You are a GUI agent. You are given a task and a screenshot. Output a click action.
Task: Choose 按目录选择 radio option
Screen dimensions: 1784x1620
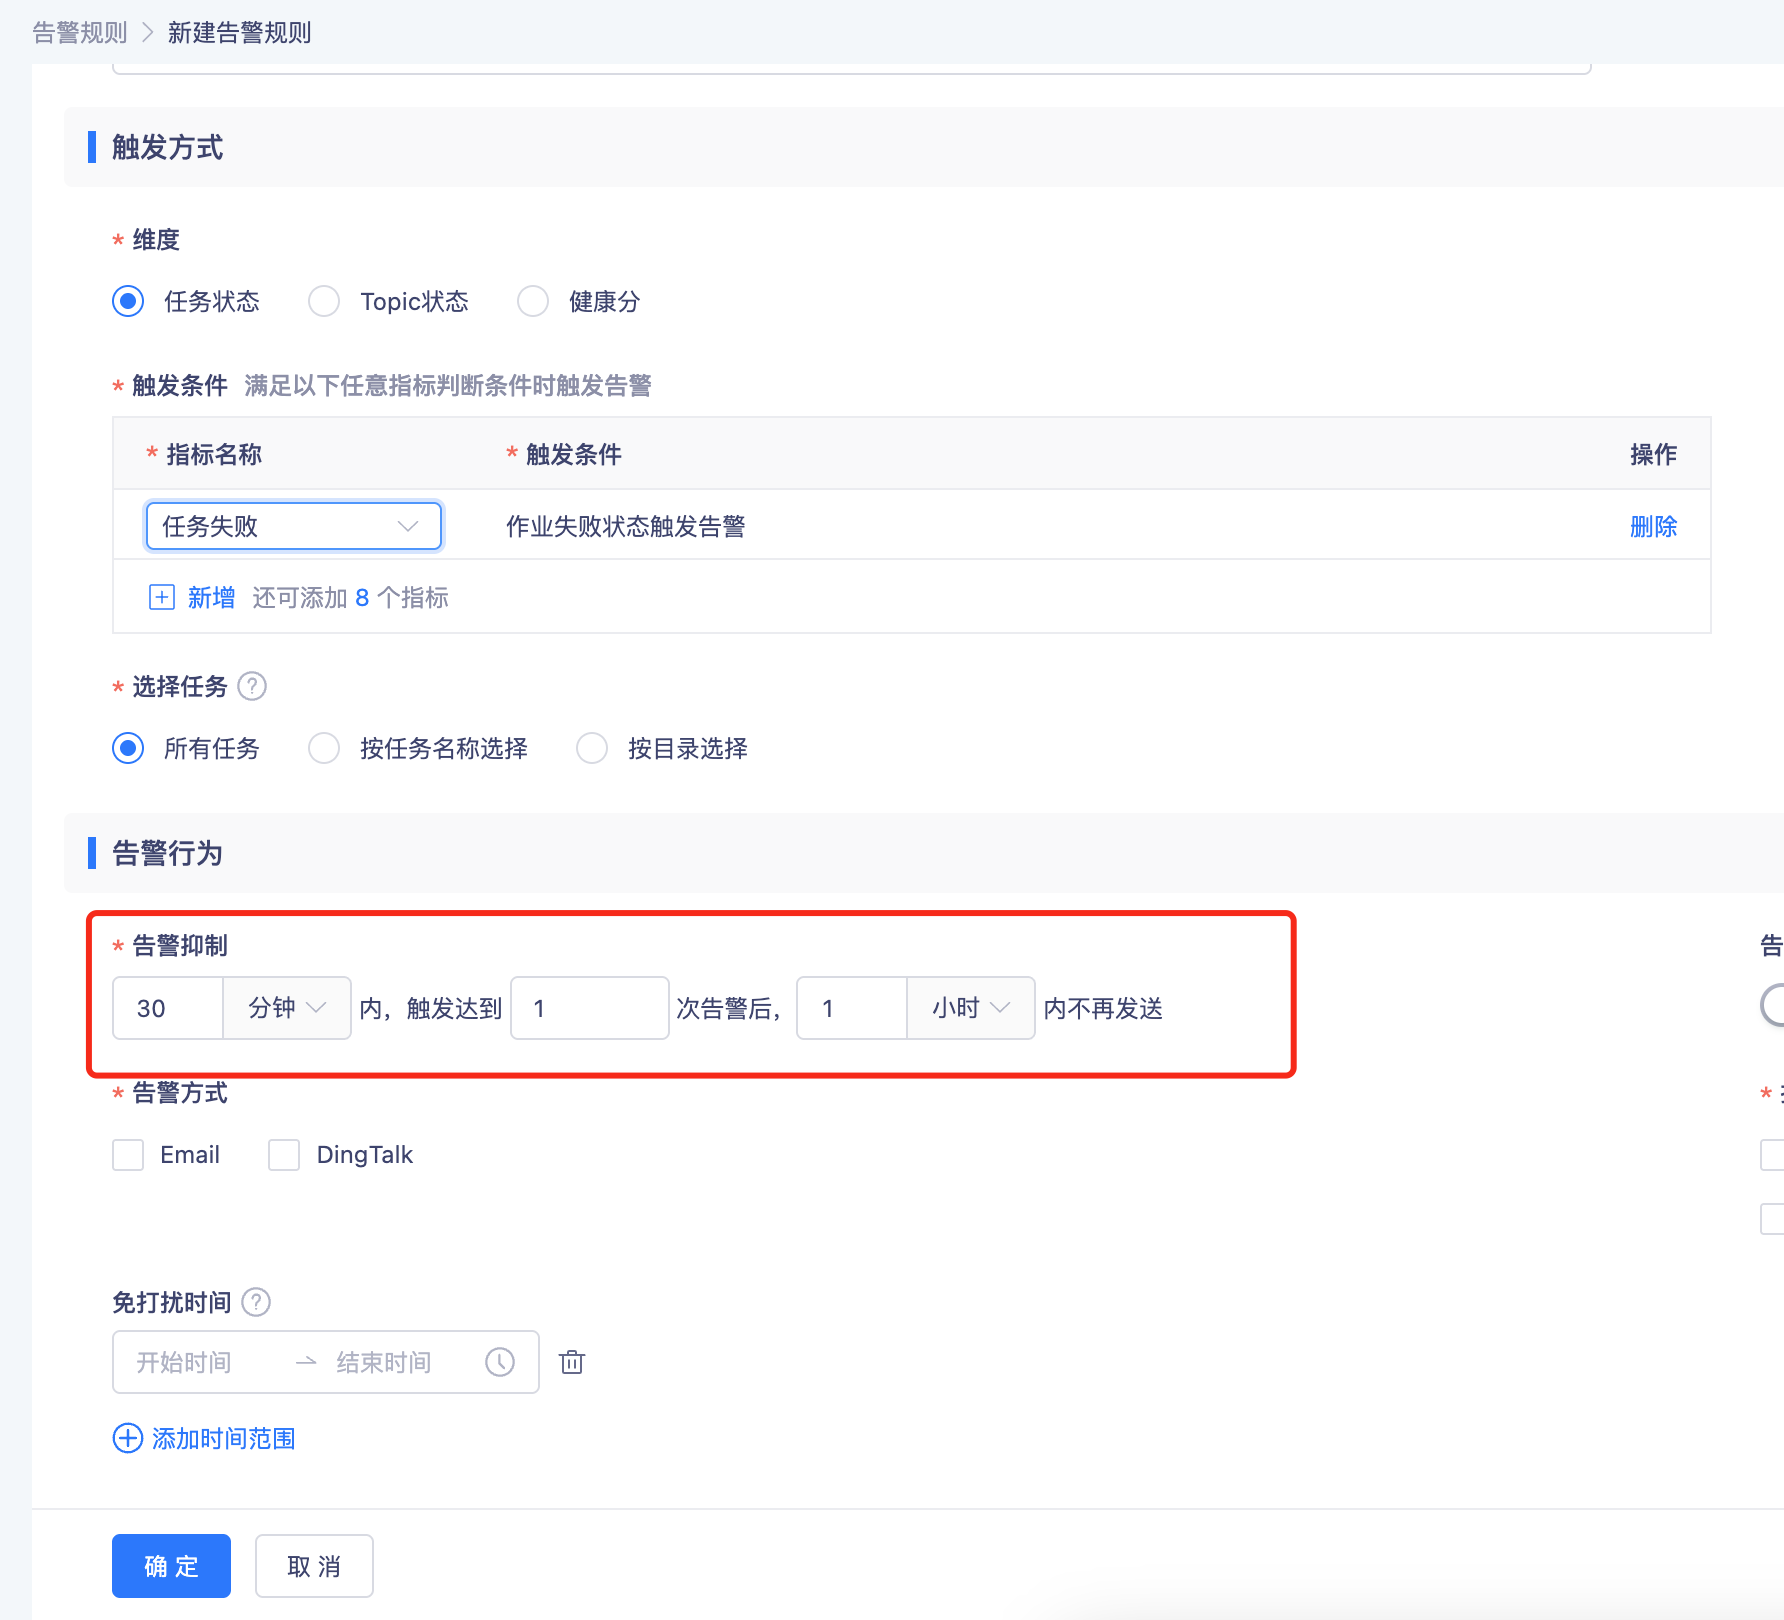click(x=592, y=748)
